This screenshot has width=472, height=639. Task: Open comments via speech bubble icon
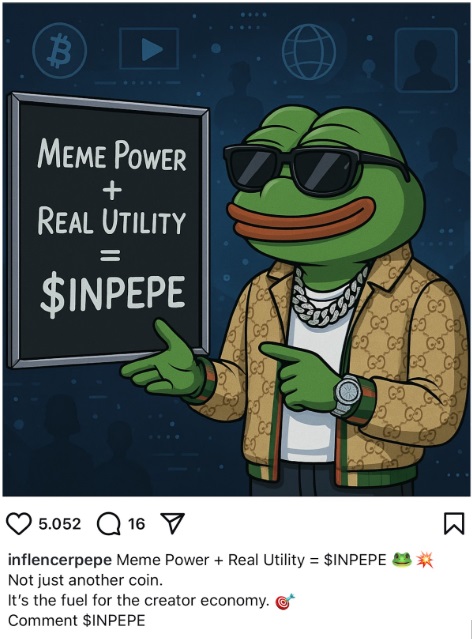(x=108, y=524)
